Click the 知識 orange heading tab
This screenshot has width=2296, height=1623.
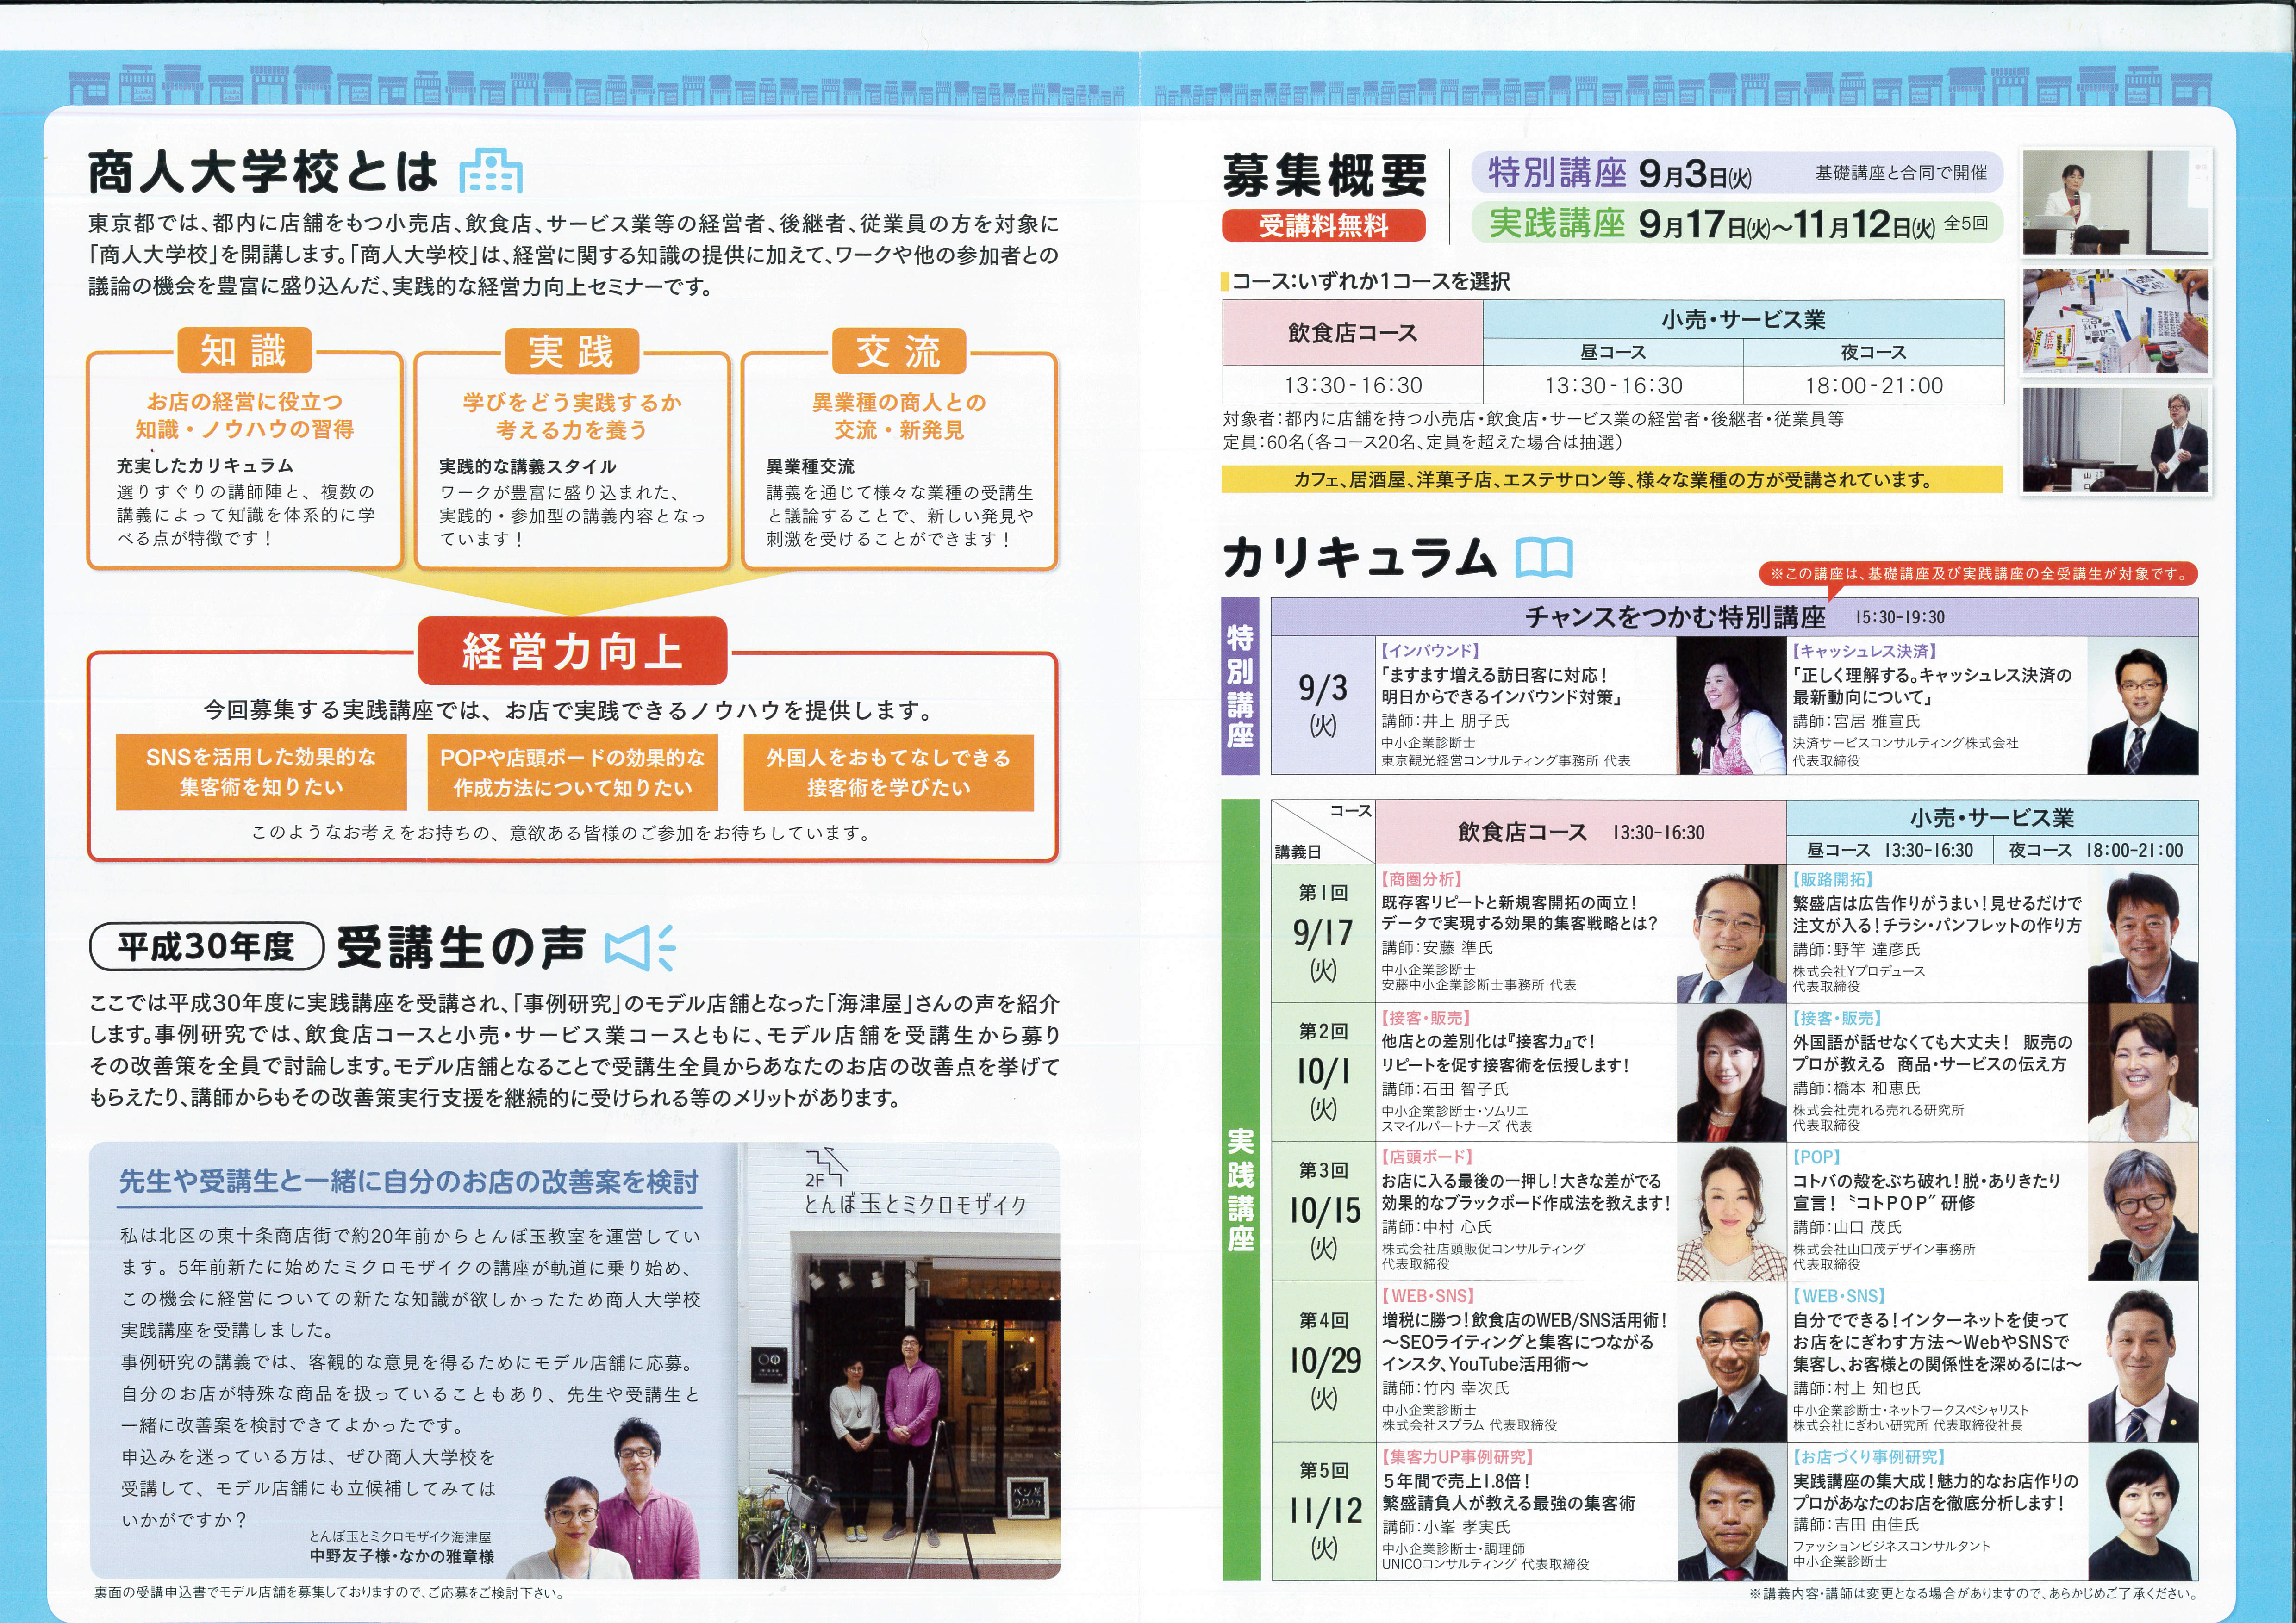pos(244,351)
